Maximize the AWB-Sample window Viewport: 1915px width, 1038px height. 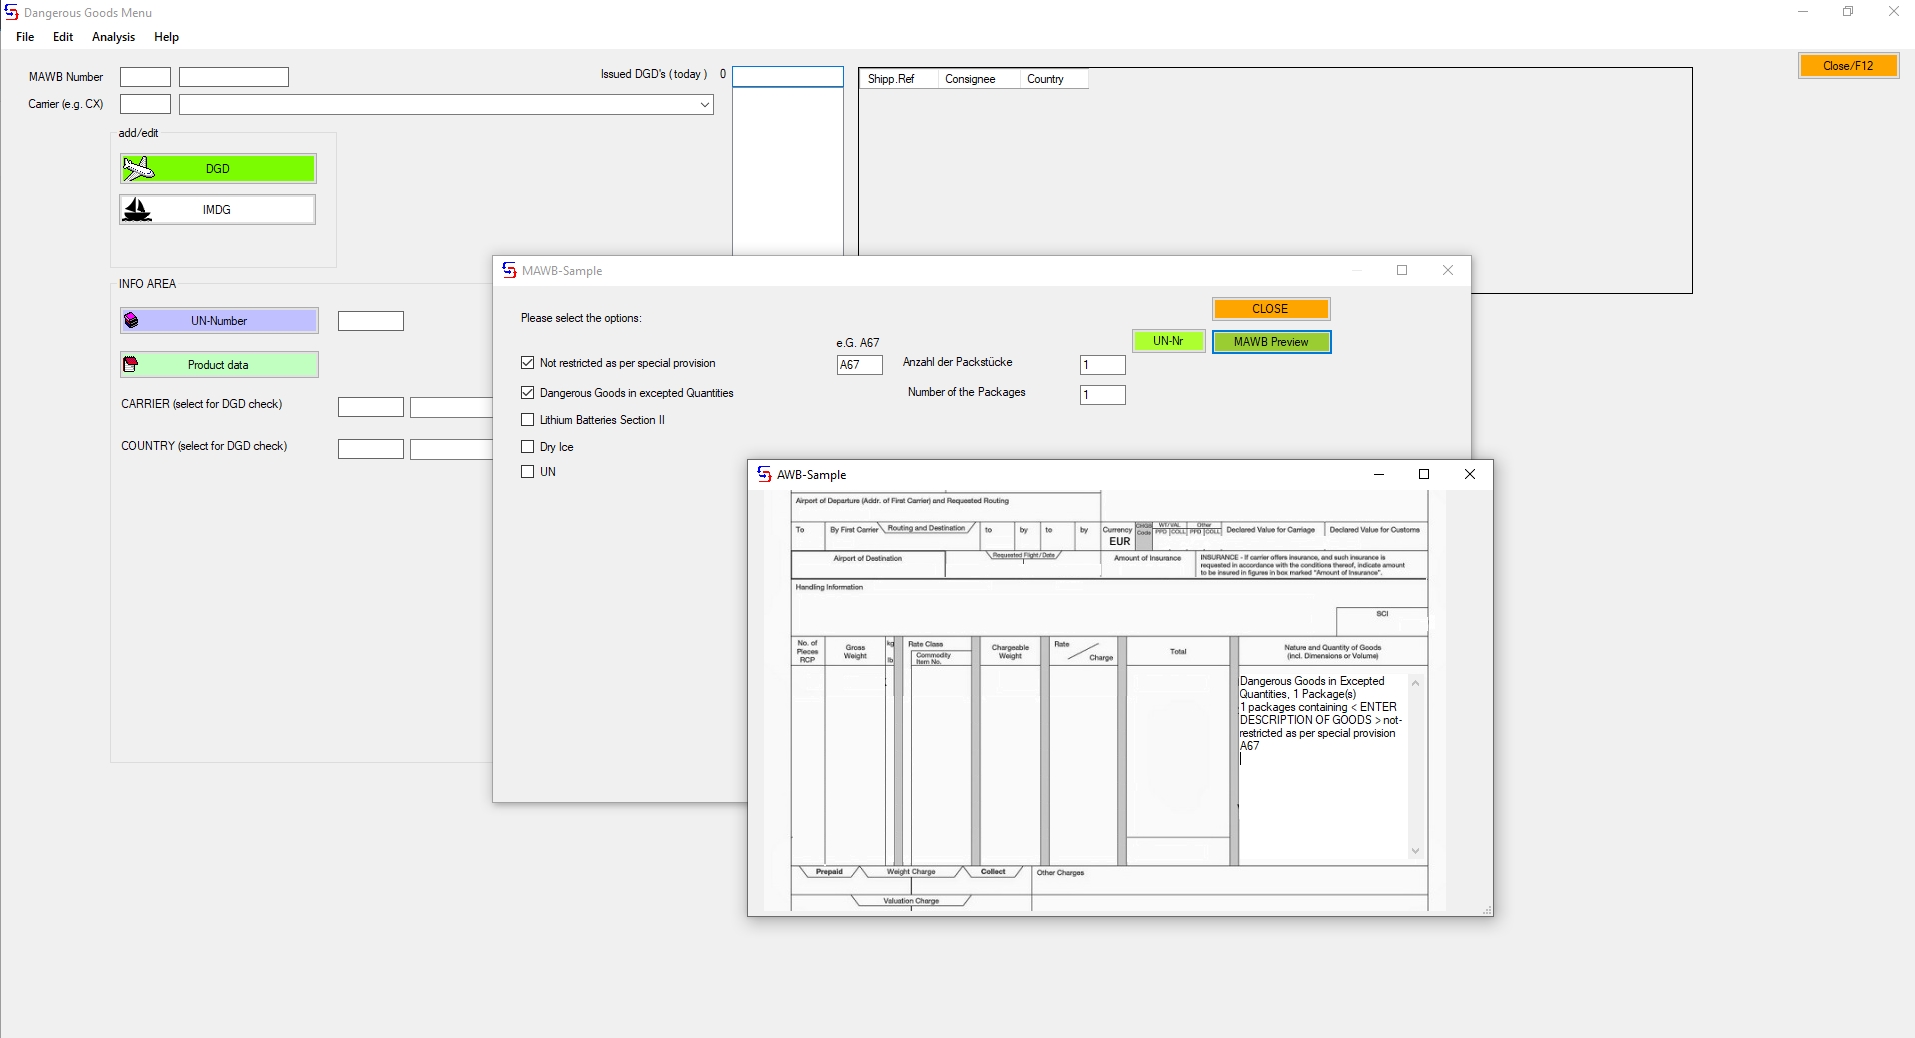point(1424,474)
